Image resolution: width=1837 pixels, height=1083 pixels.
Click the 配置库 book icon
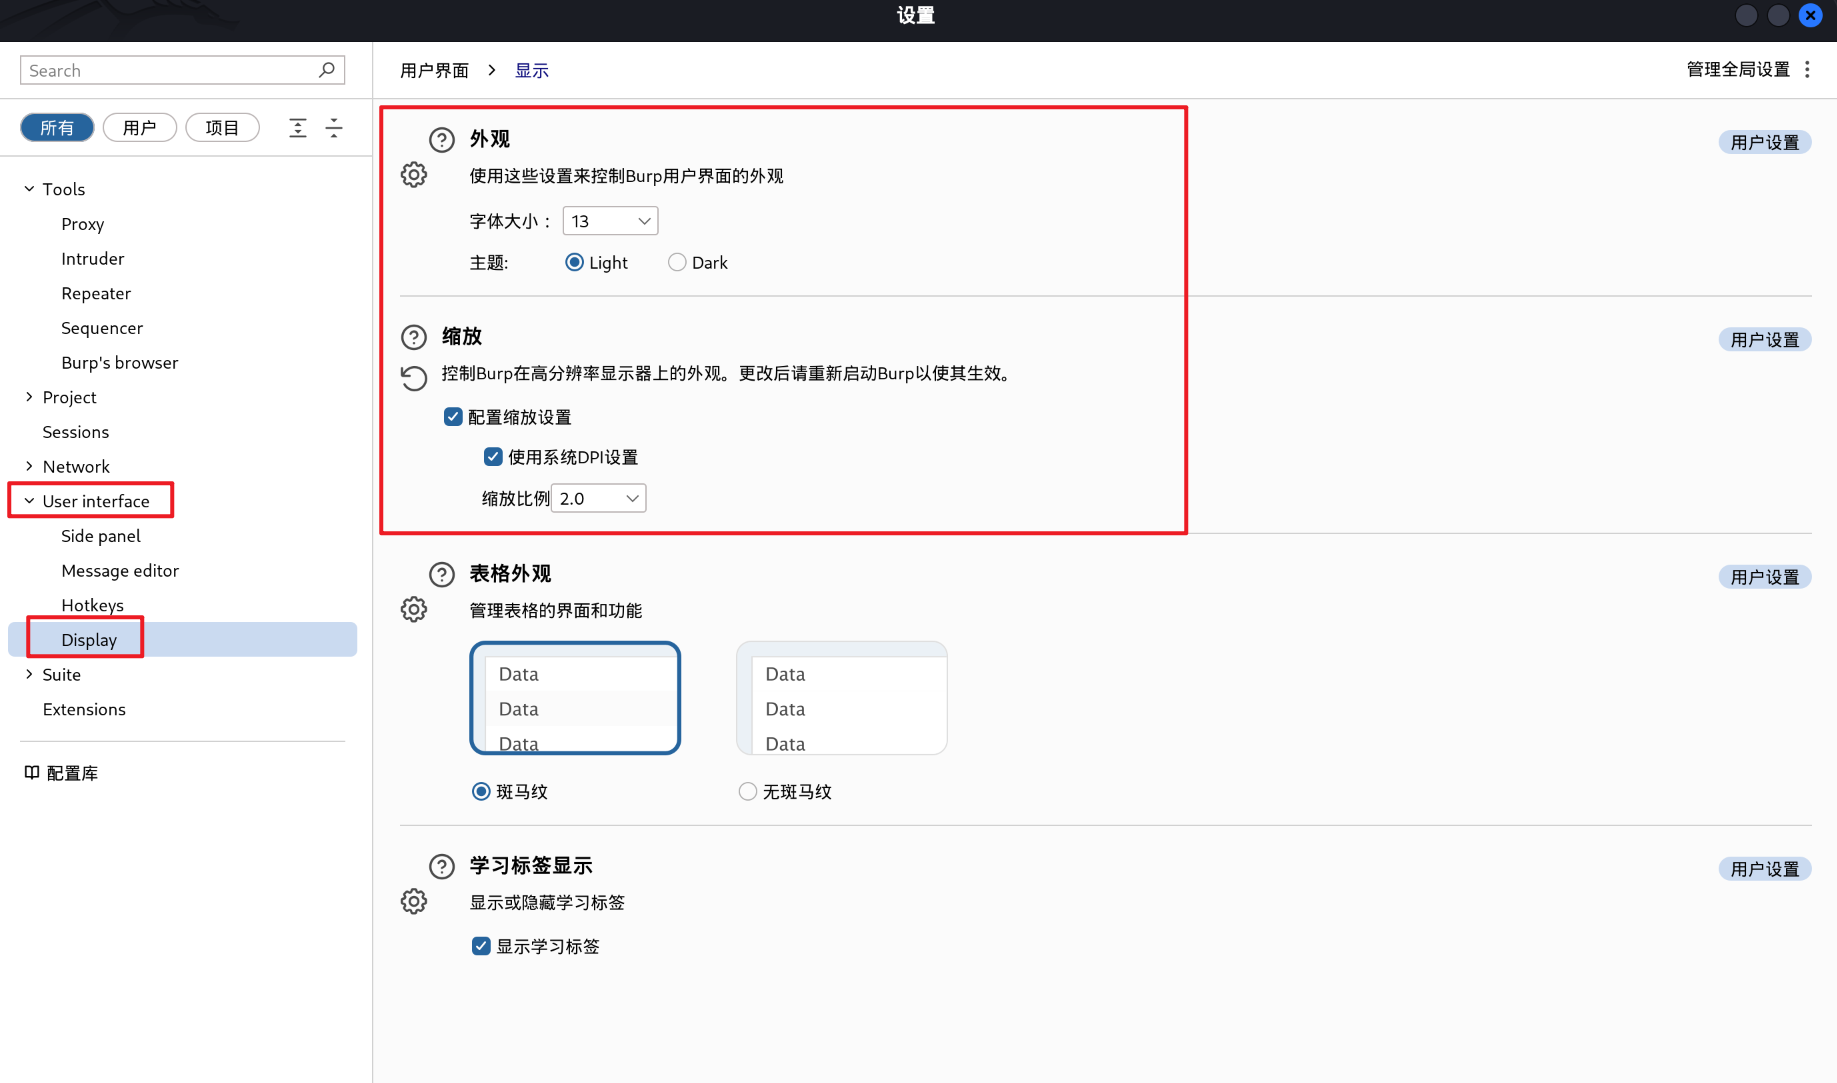pos(32,772)
